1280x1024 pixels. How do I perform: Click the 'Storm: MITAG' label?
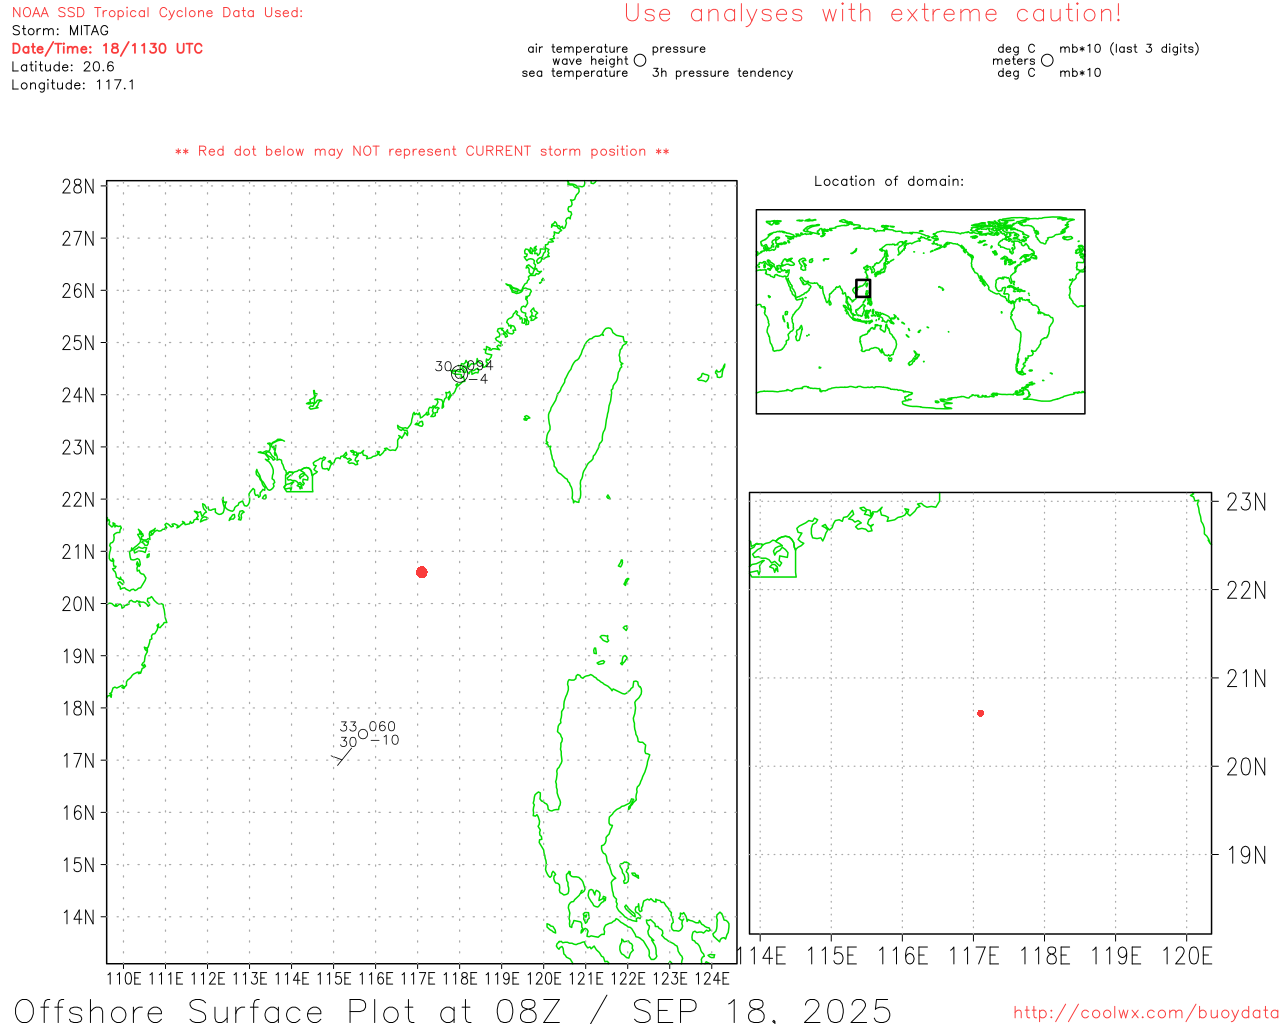pyautogui.click(x=60, y=31)
